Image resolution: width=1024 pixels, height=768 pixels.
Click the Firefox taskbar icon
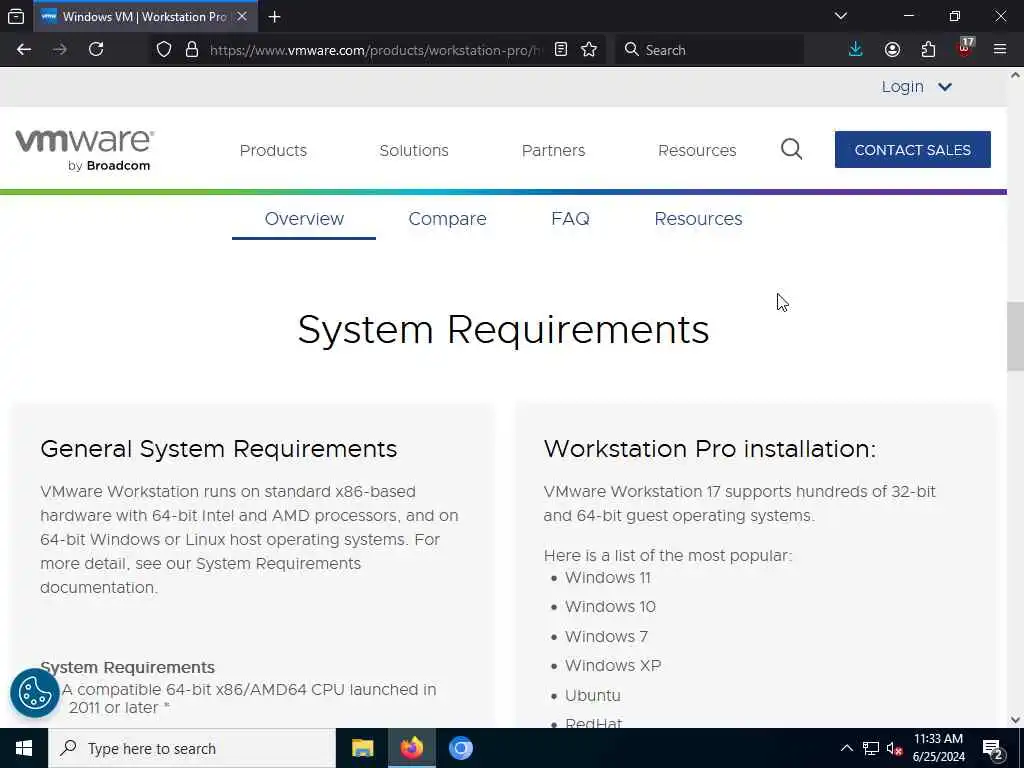[x=411, y=748]
